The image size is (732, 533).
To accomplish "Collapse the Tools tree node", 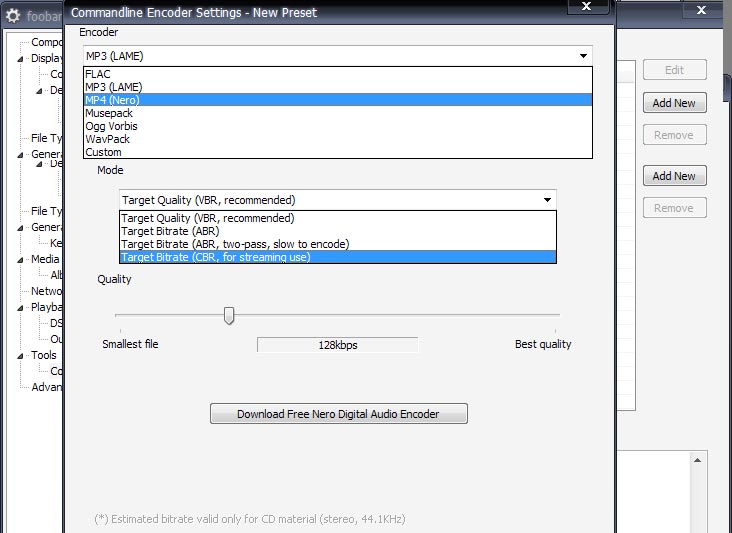I will click(x=20, y=356).
